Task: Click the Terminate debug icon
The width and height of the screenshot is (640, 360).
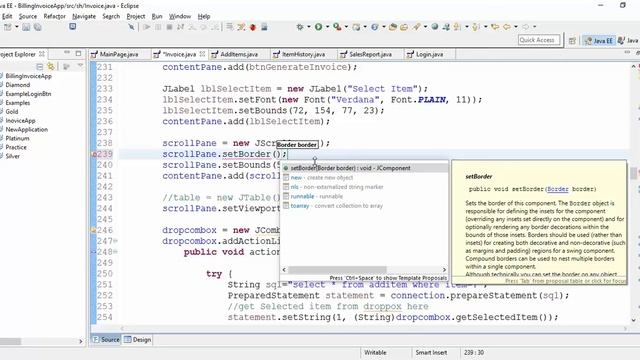Action: pos(169,27)
